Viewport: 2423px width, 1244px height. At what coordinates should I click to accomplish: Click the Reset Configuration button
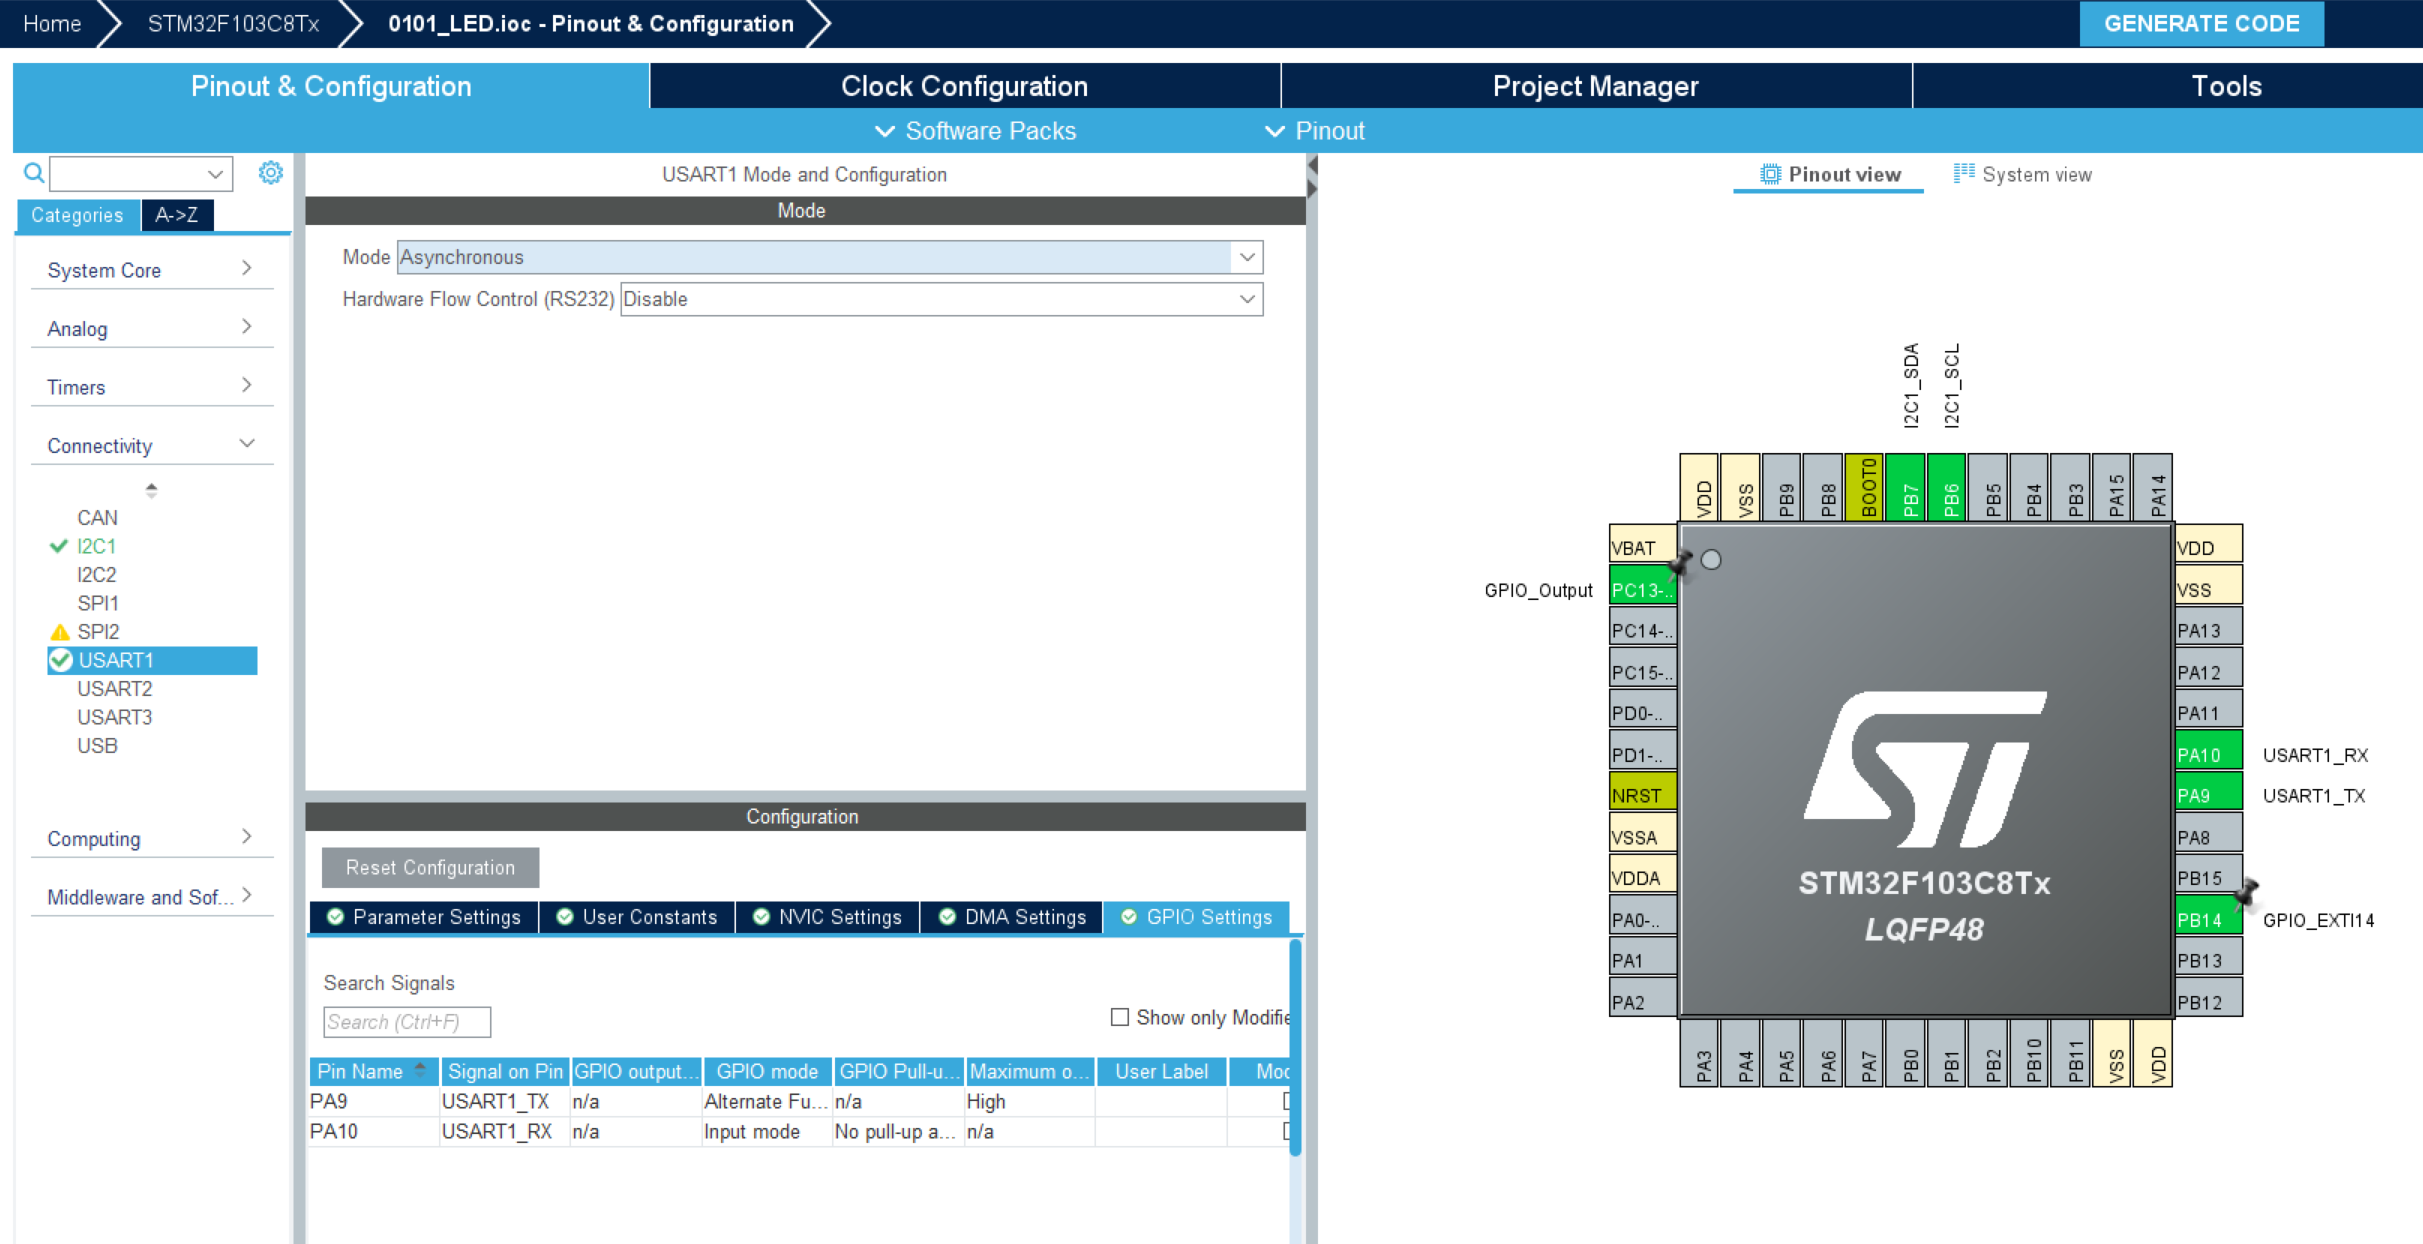(x=430, y=867)
